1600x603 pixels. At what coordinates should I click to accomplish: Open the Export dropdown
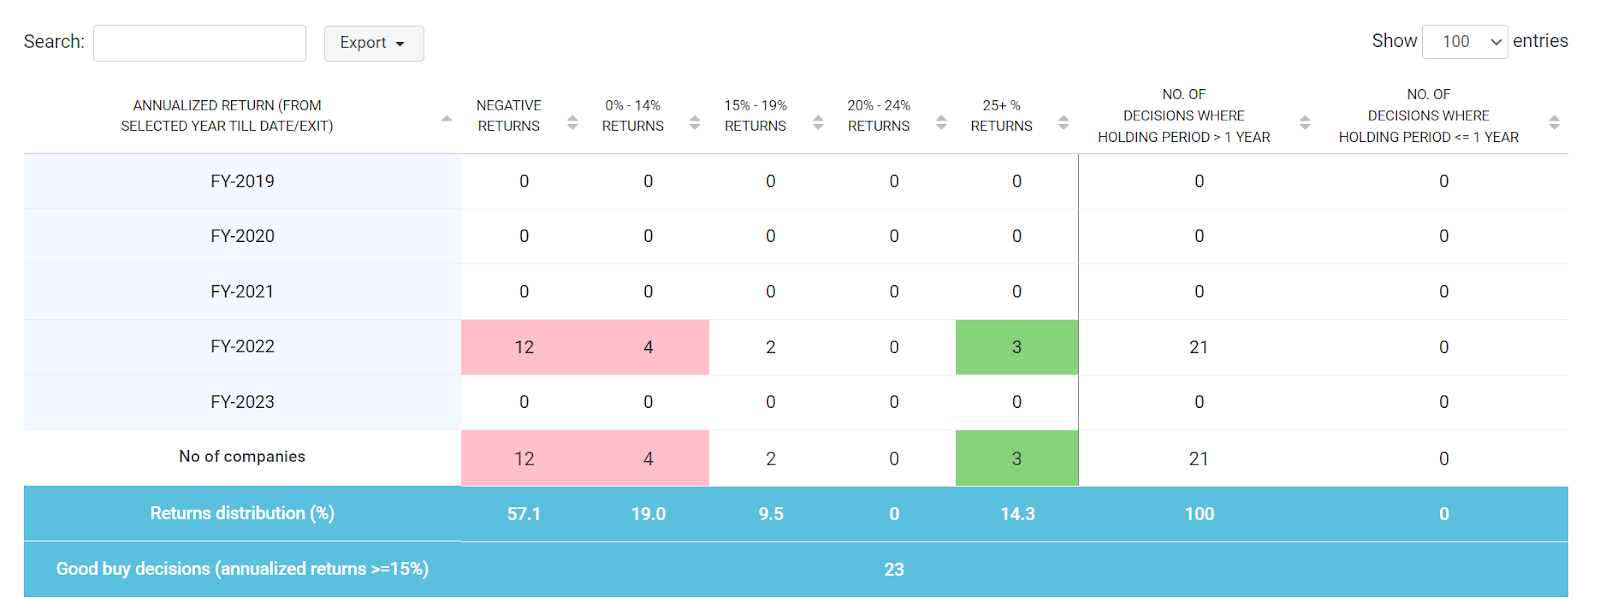pos(373,43)
